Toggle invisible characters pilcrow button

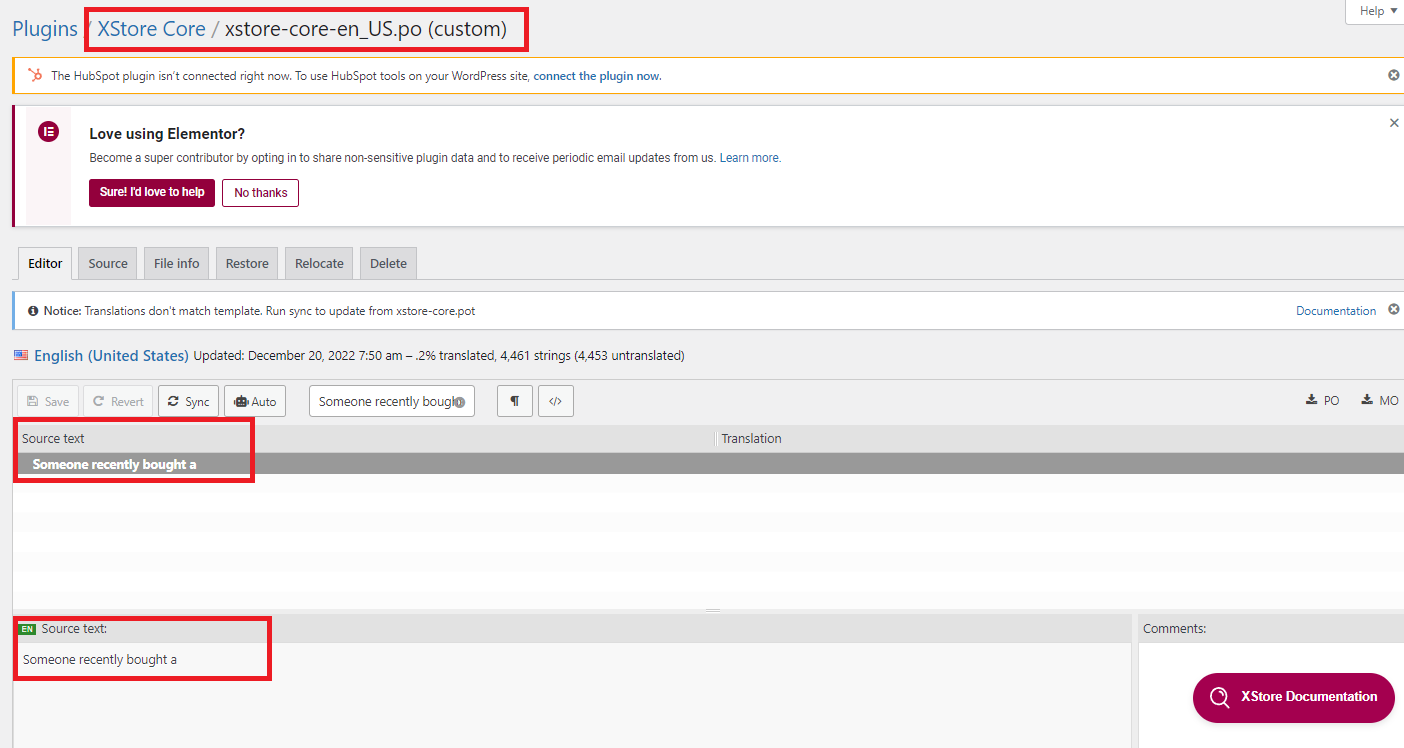click(515, 401)
